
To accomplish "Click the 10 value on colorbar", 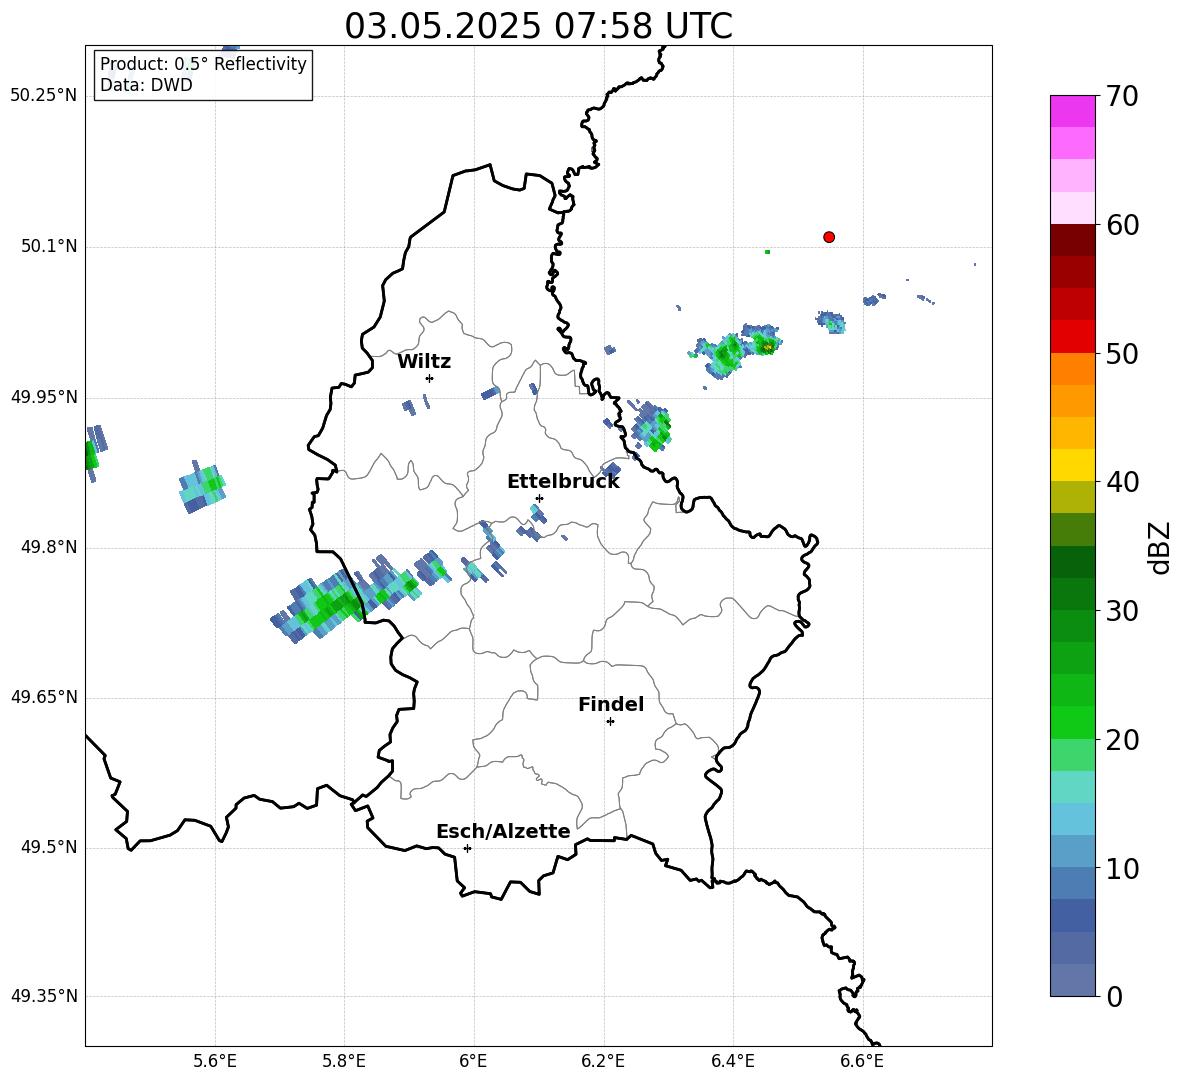I will click(x=1122, y=869).
